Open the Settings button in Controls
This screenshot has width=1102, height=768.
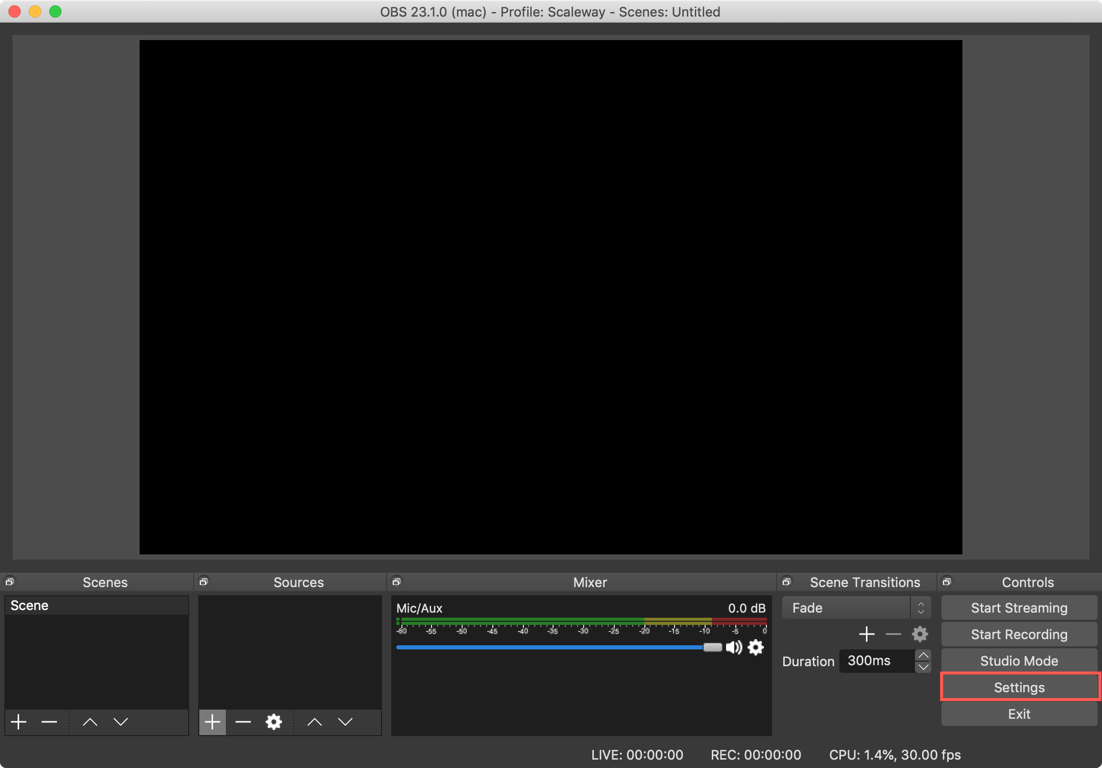point(1019,688)
